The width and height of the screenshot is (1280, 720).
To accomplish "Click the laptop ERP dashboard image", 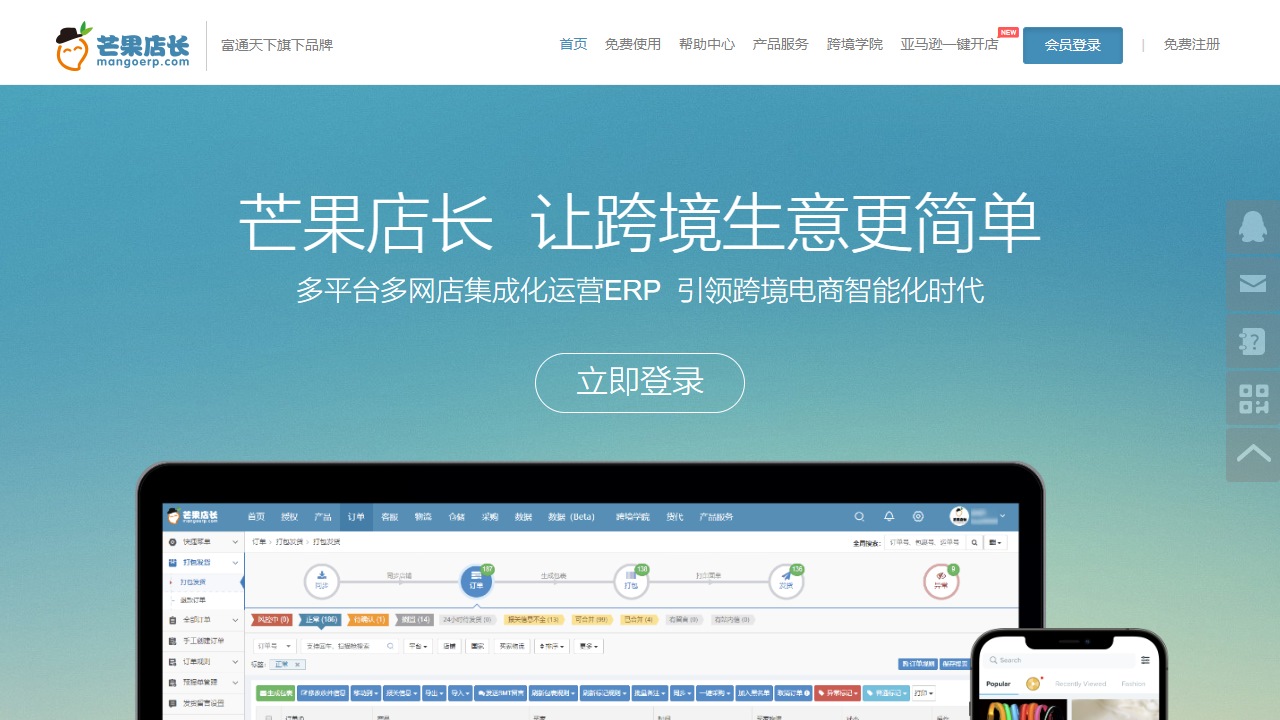I will tap(590, 592).
